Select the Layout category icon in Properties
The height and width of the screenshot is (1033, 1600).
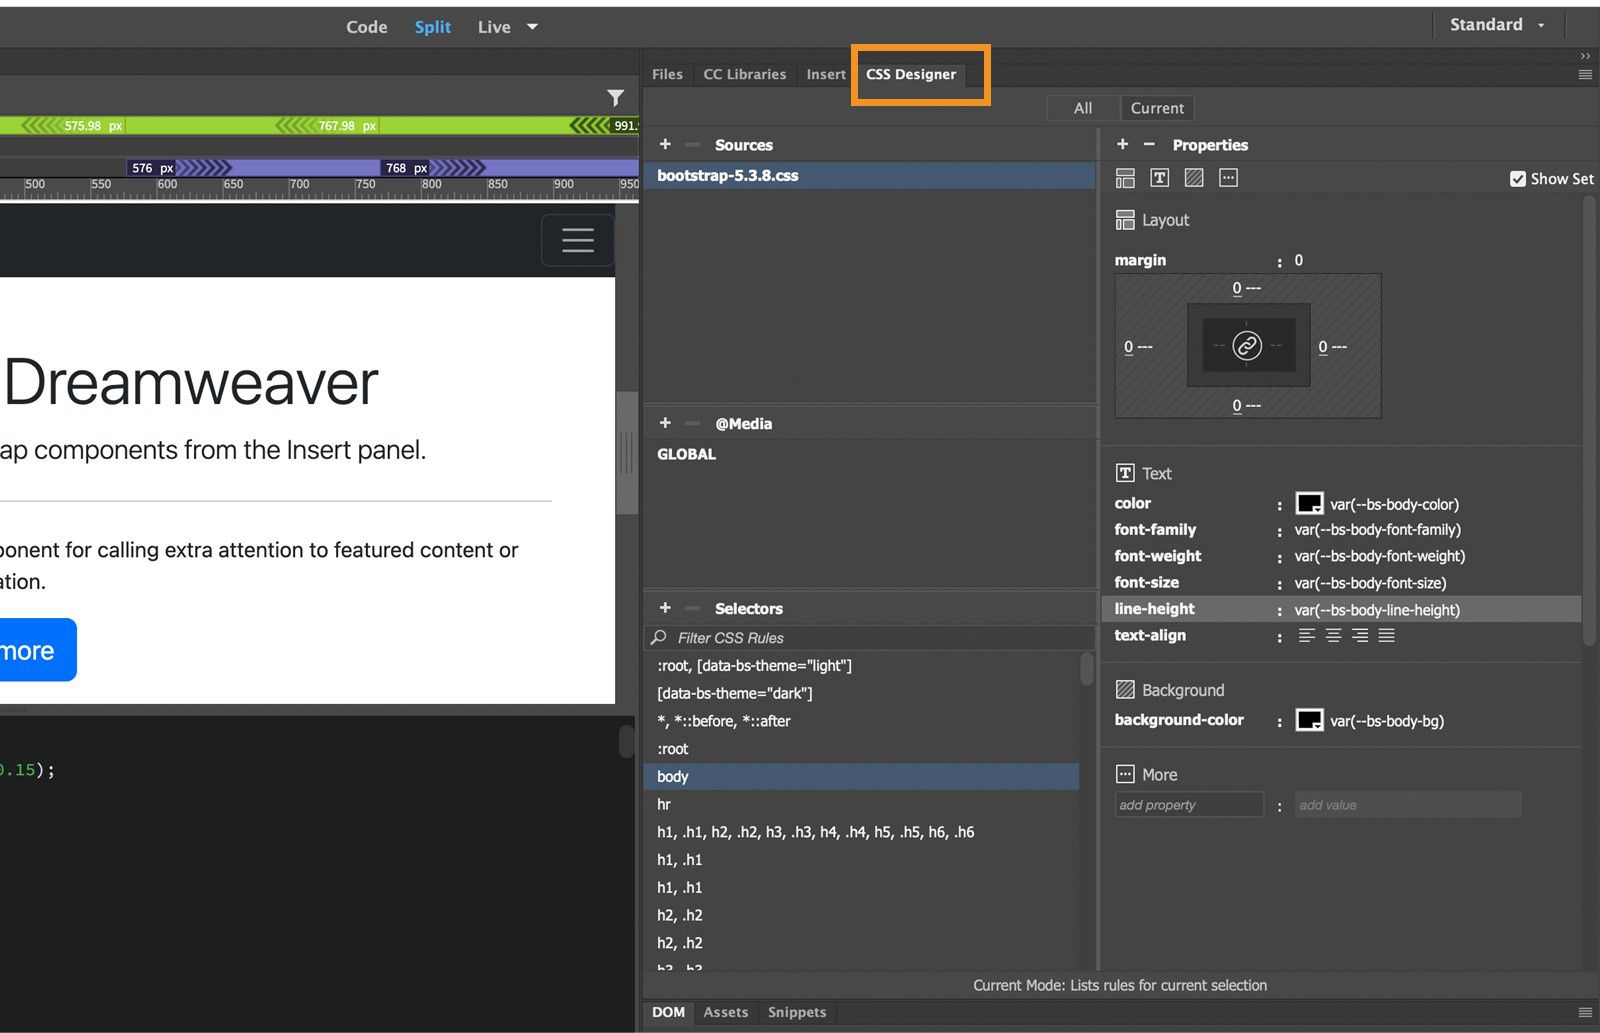click(1125, 177)
